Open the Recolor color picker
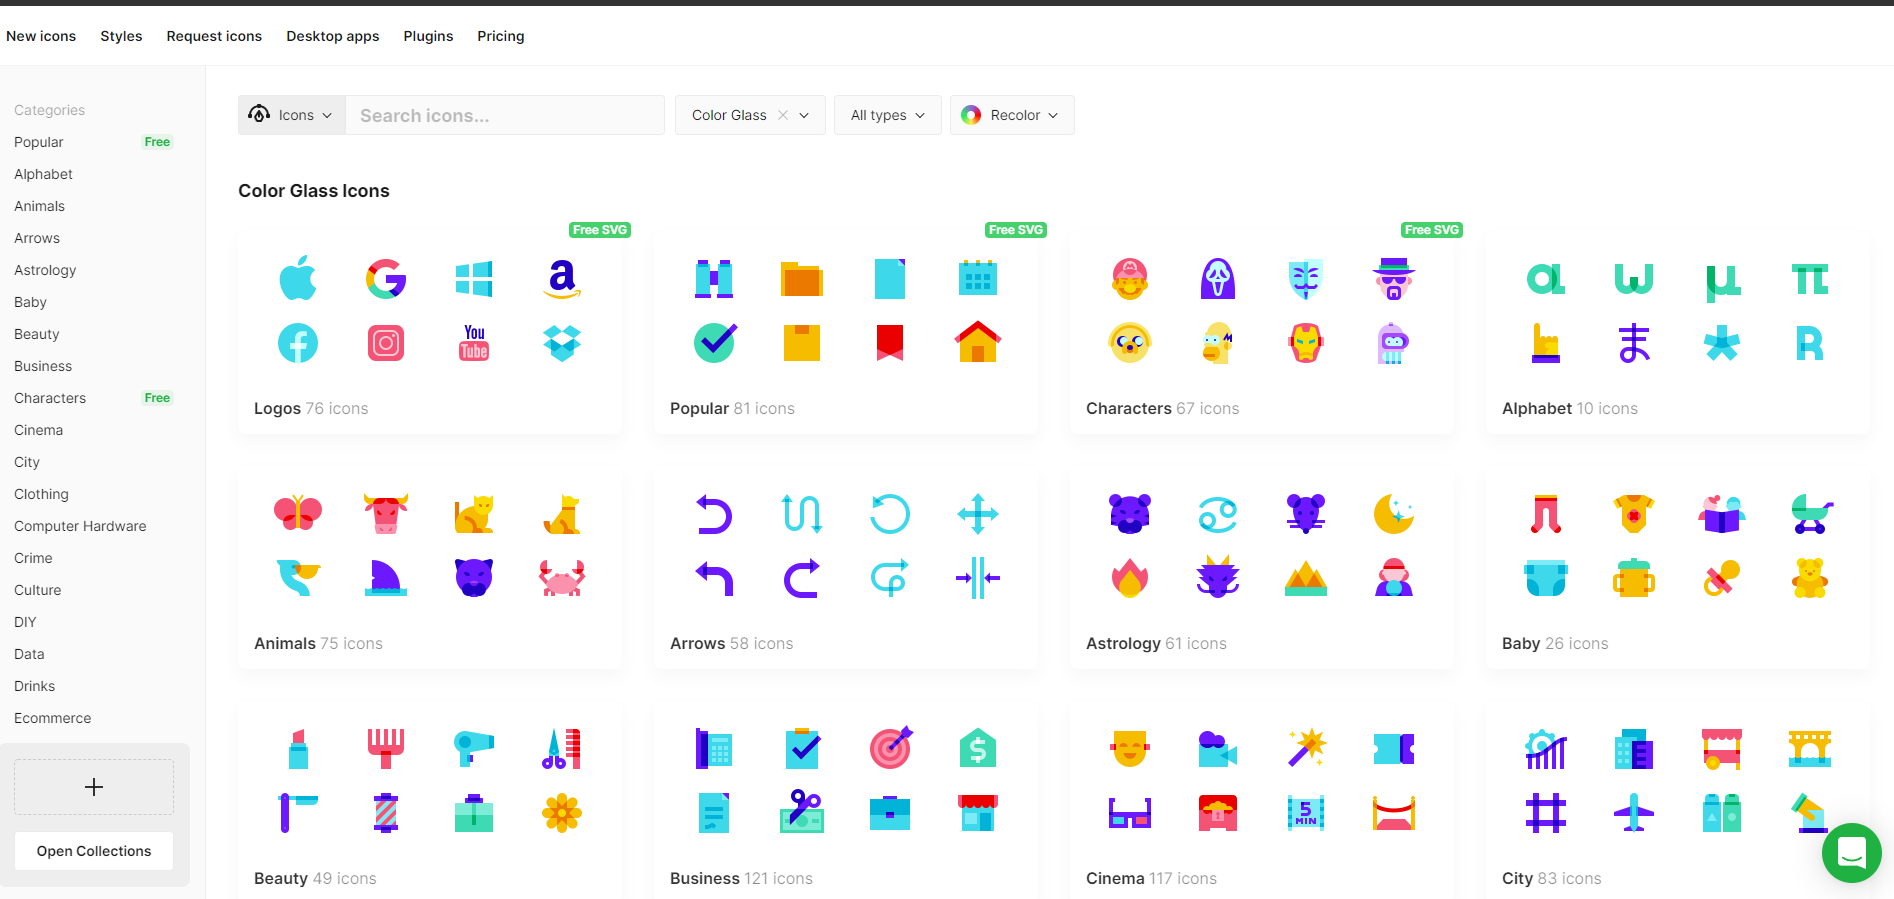Image resolution: width=1894 pixels, height=899 pixels. click(x=1011, y=115)
